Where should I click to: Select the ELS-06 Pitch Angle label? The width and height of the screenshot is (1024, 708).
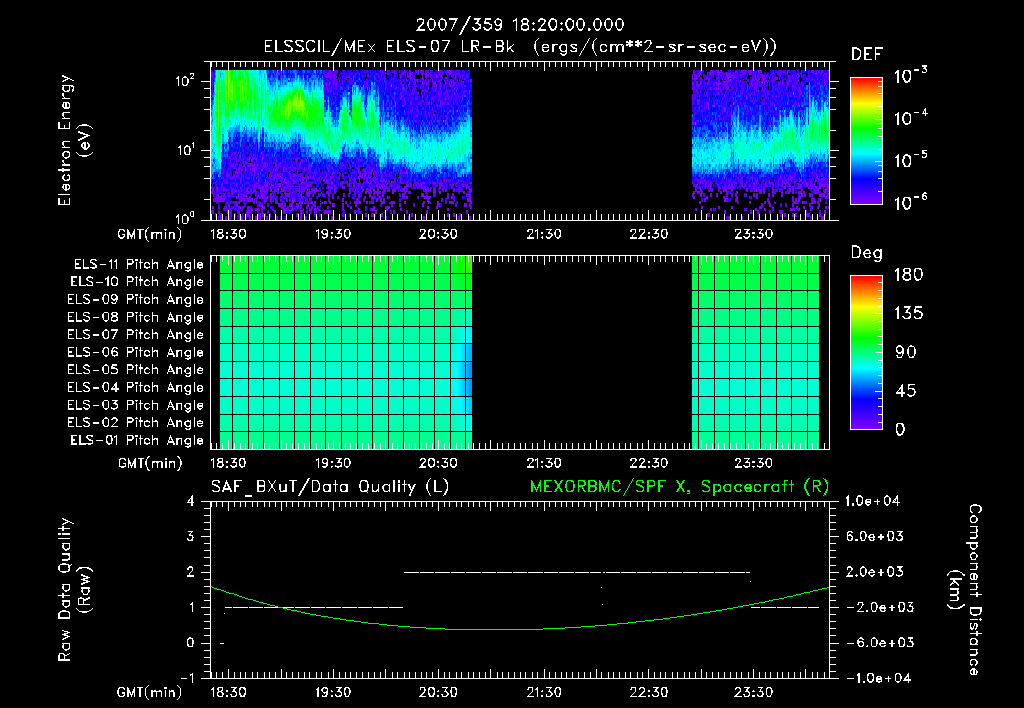[x=136, y=353]
